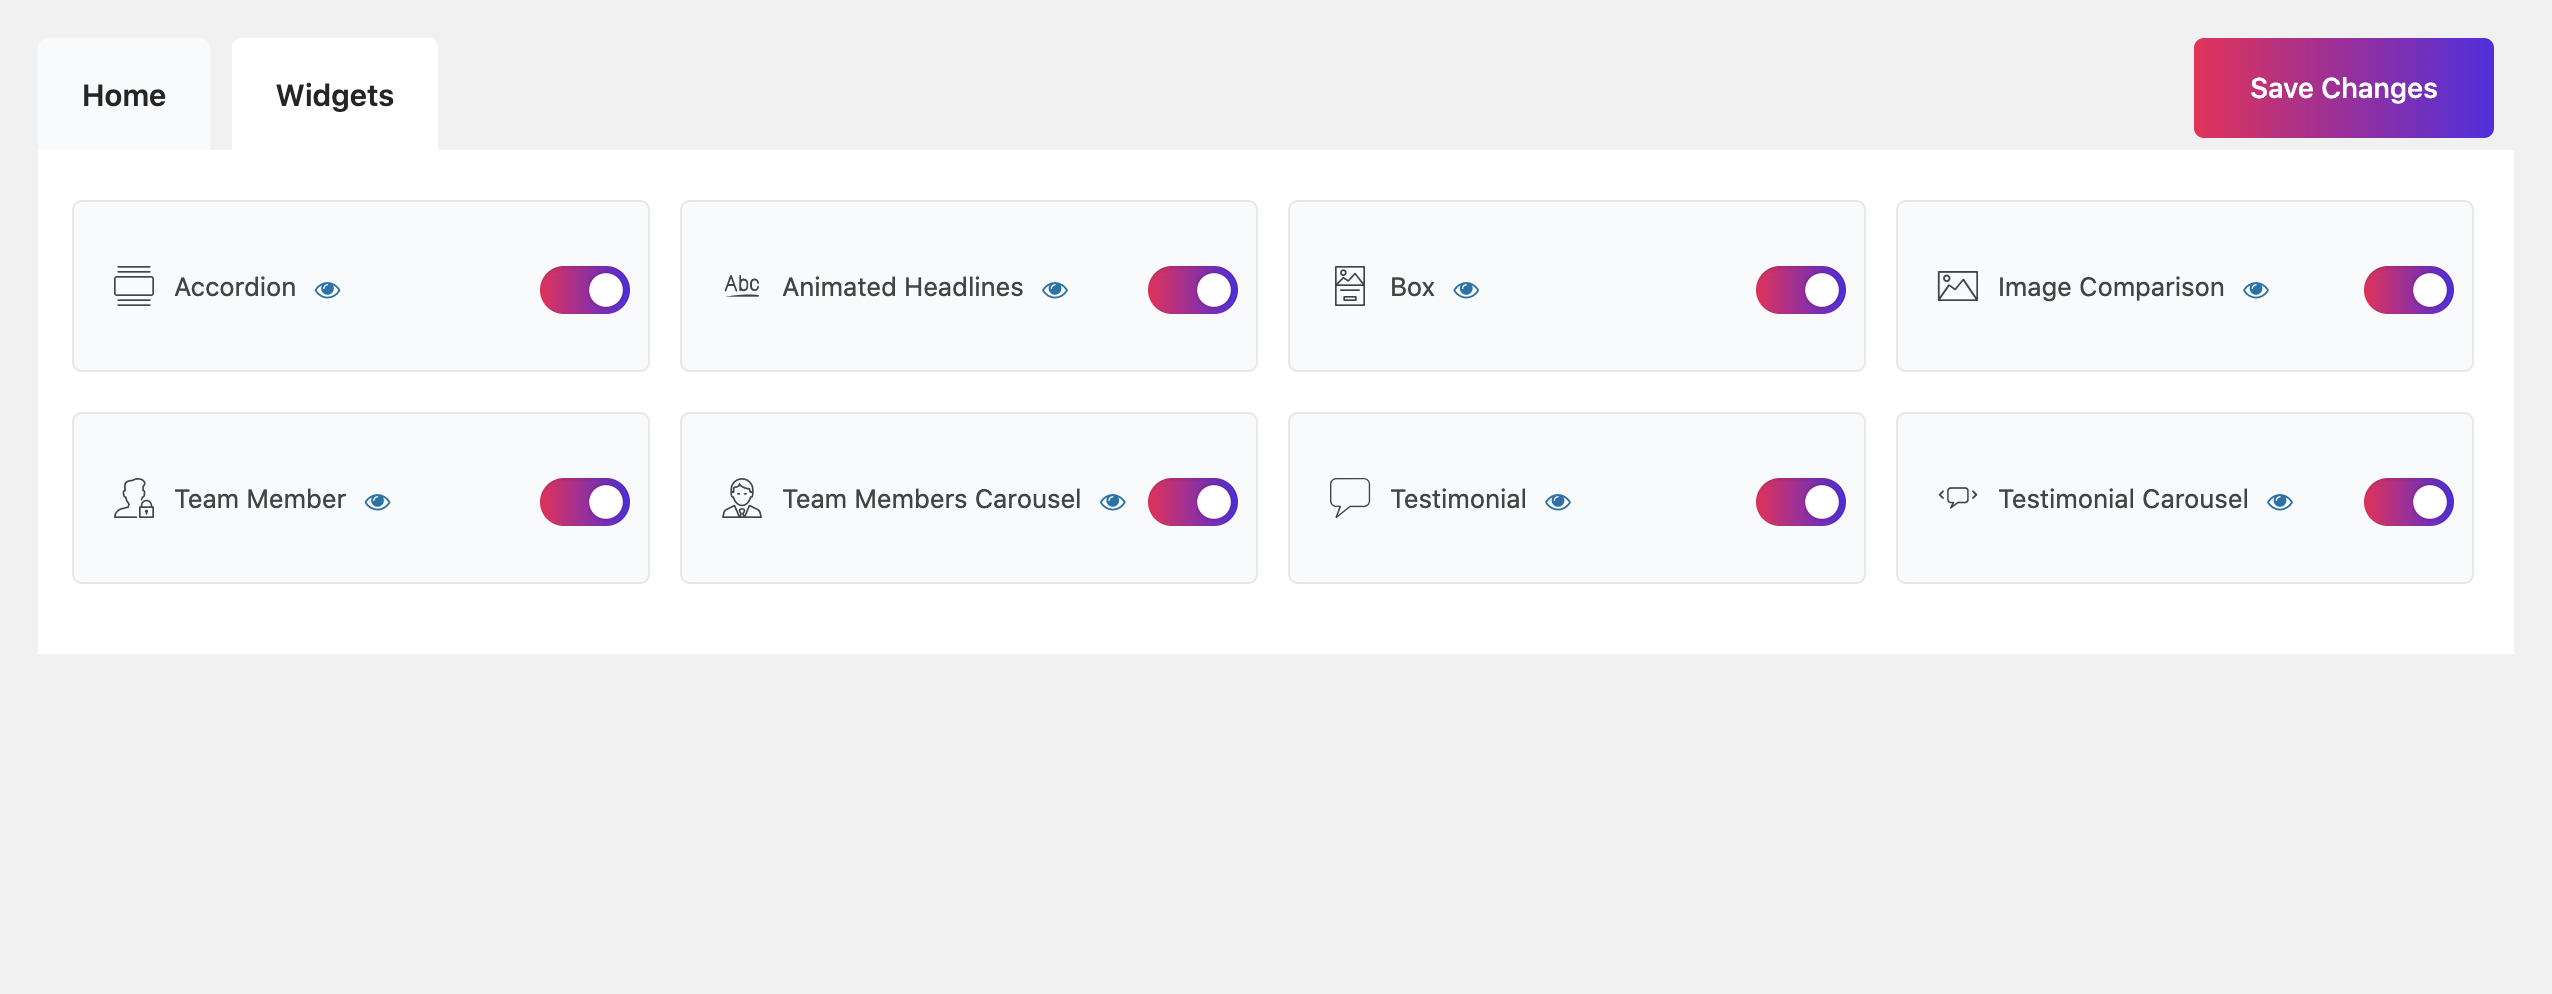This screenshot has height=994, width=2552.
Task: Switch to the Home tab
Action: pyautogui.click(x=124, y=95)
